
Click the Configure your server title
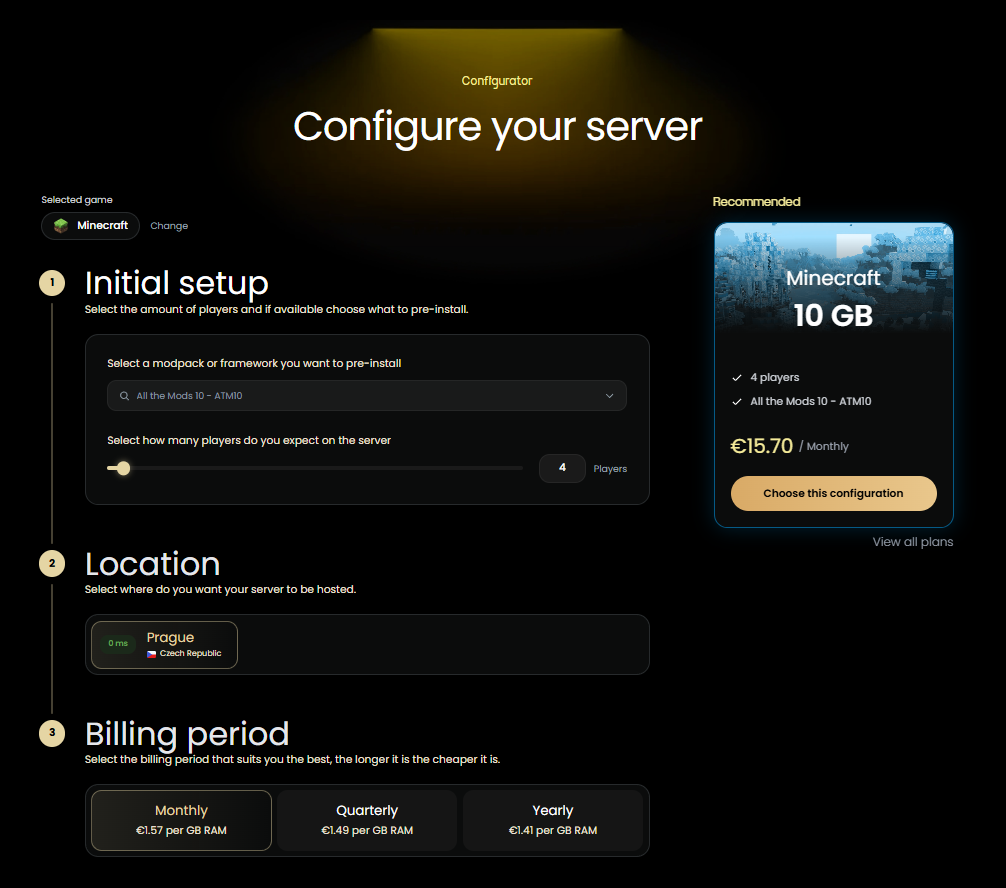(x=497, y=128)
